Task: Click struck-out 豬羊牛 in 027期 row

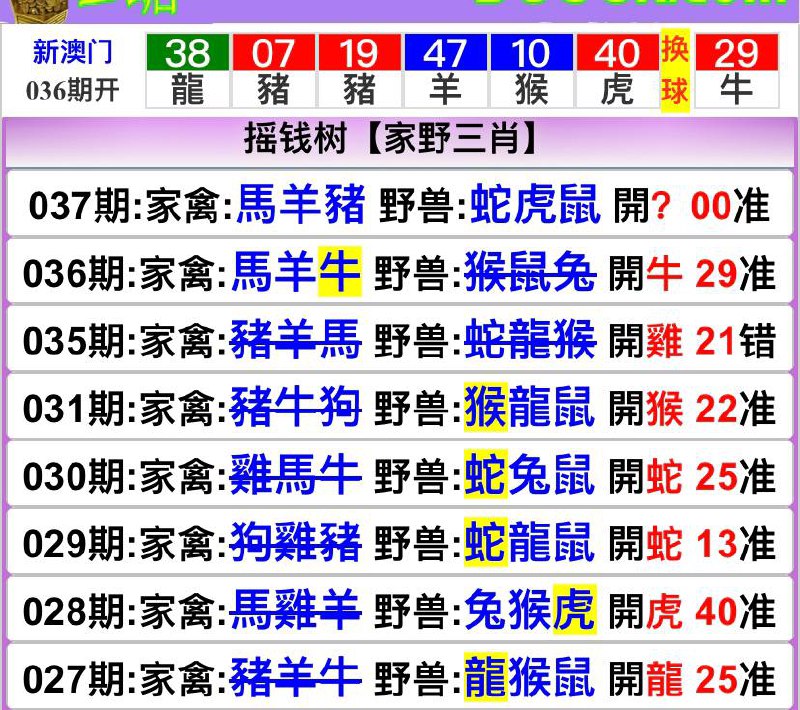Action: coord(296,678)
